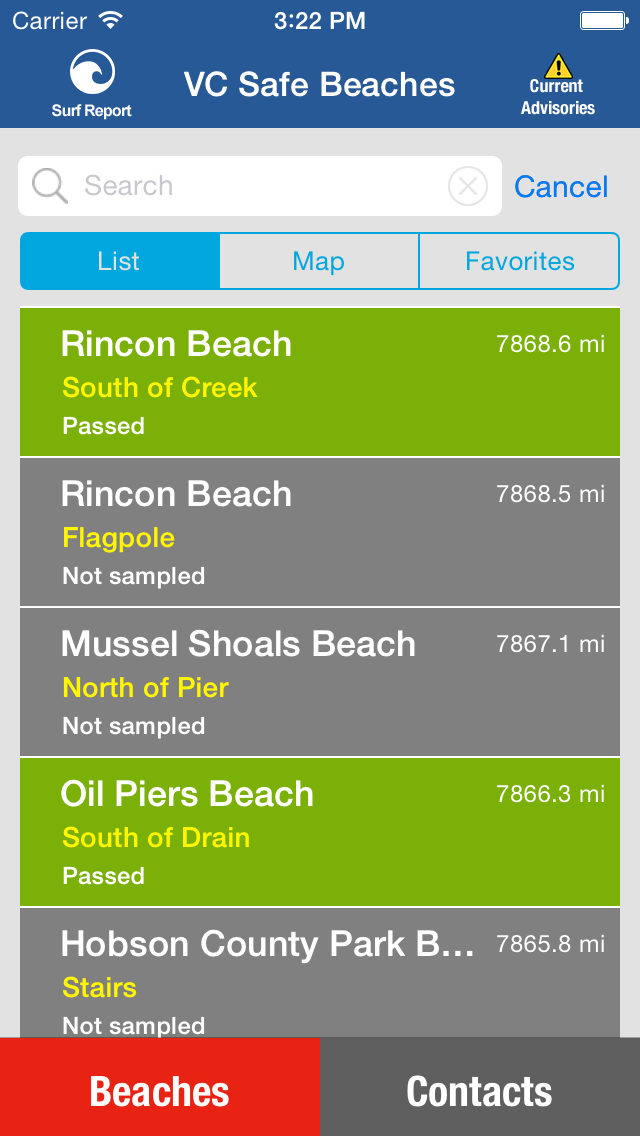Select the Beaches bottom tab
The width and height of the screenshot is (640, 1136).
pos(160,1090)
